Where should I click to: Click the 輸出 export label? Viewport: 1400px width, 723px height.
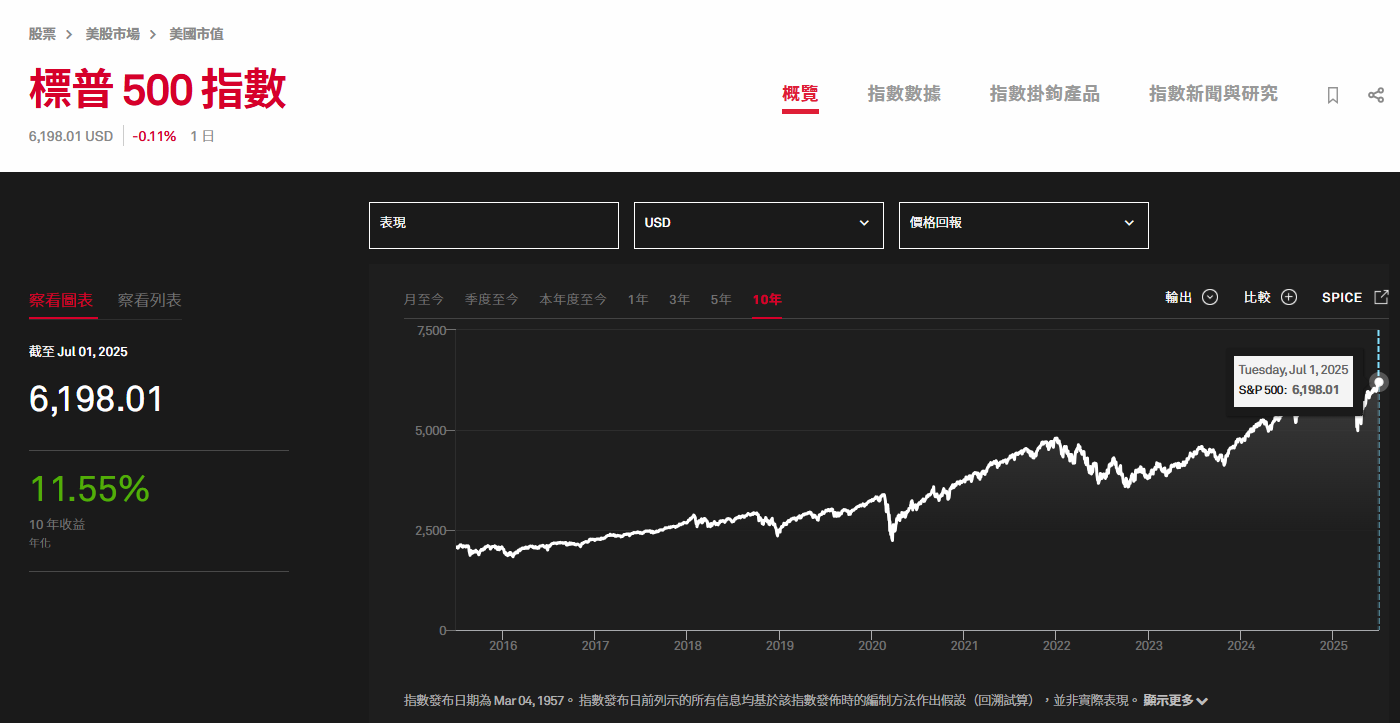pos(1179,297)
